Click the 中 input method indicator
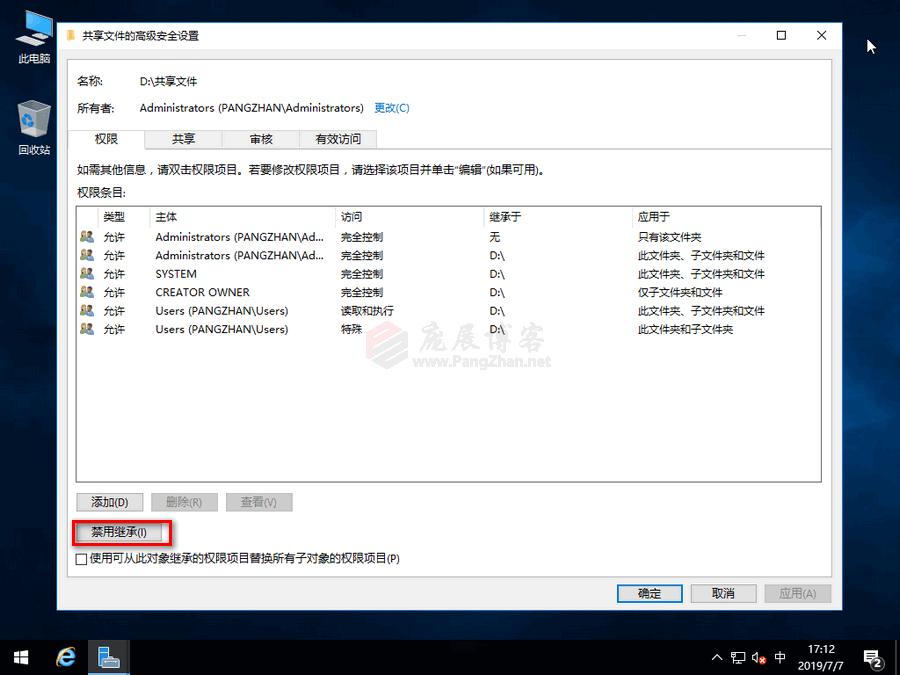The width and height of the screenshot is (900, 675). click(x=779, y=657)
